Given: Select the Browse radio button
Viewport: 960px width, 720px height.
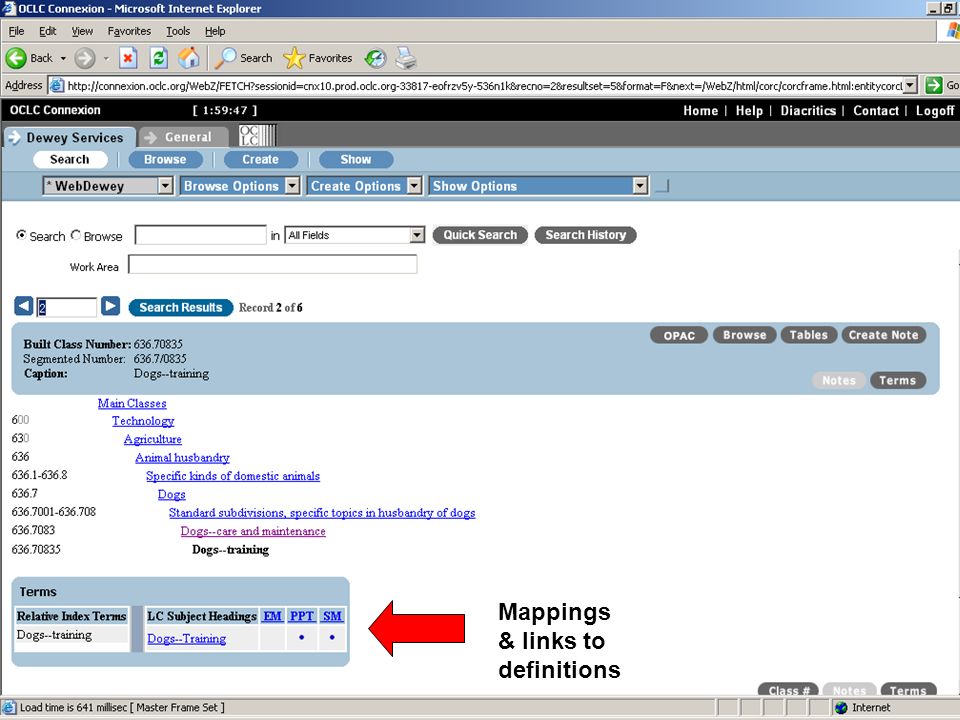Looking at the screenshot, I should [76, 235].
